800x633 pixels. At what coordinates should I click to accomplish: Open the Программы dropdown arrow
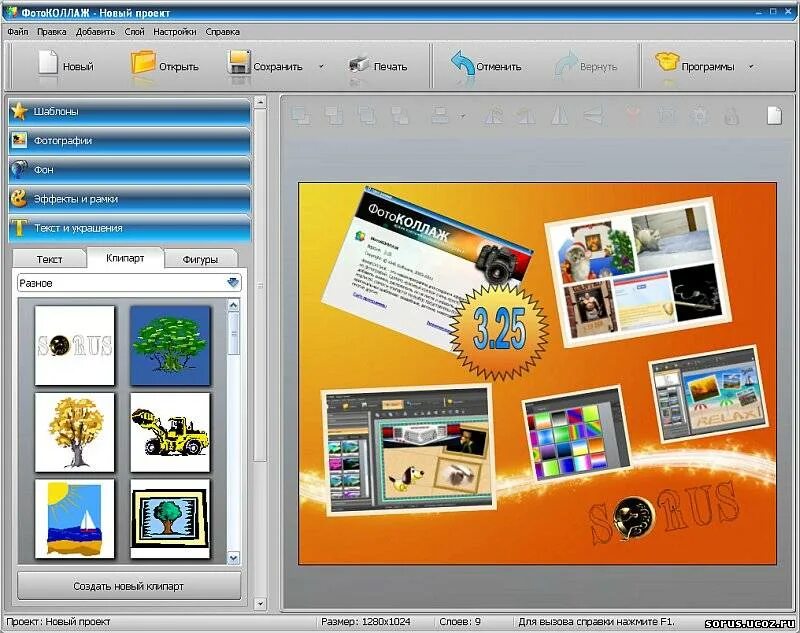751,66
